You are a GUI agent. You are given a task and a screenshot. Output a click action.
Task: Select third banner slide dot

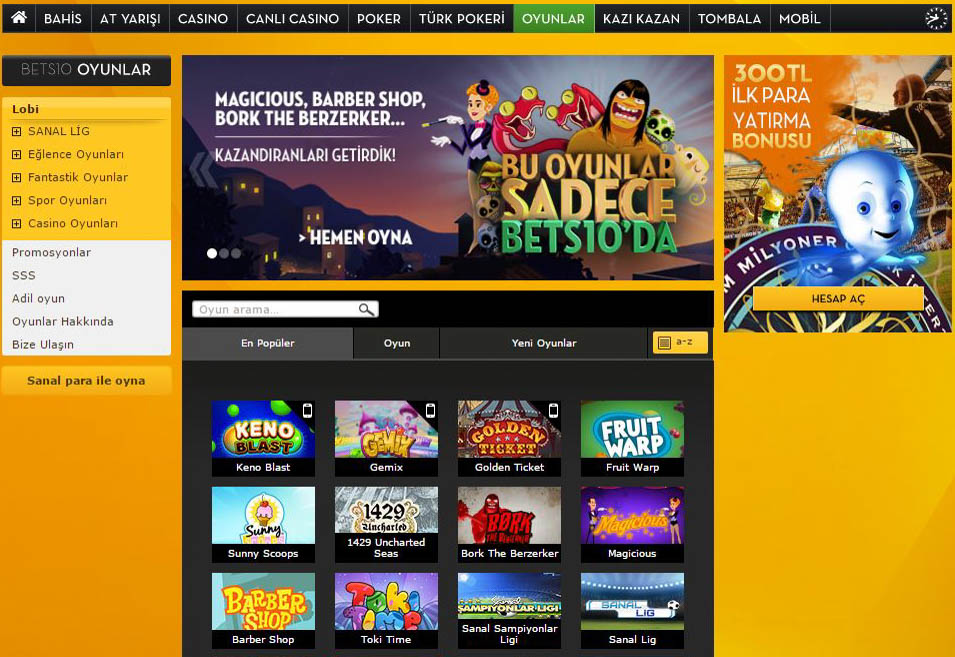236,253
